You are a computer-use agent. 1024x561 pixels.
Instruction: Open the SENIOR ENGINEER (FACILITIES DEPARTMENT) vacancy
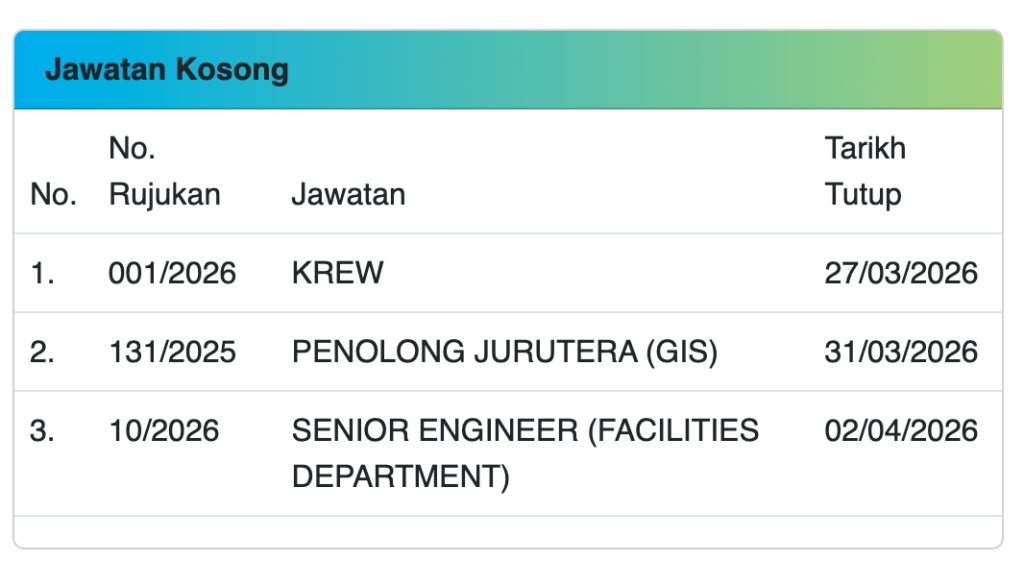pos(525,453)
